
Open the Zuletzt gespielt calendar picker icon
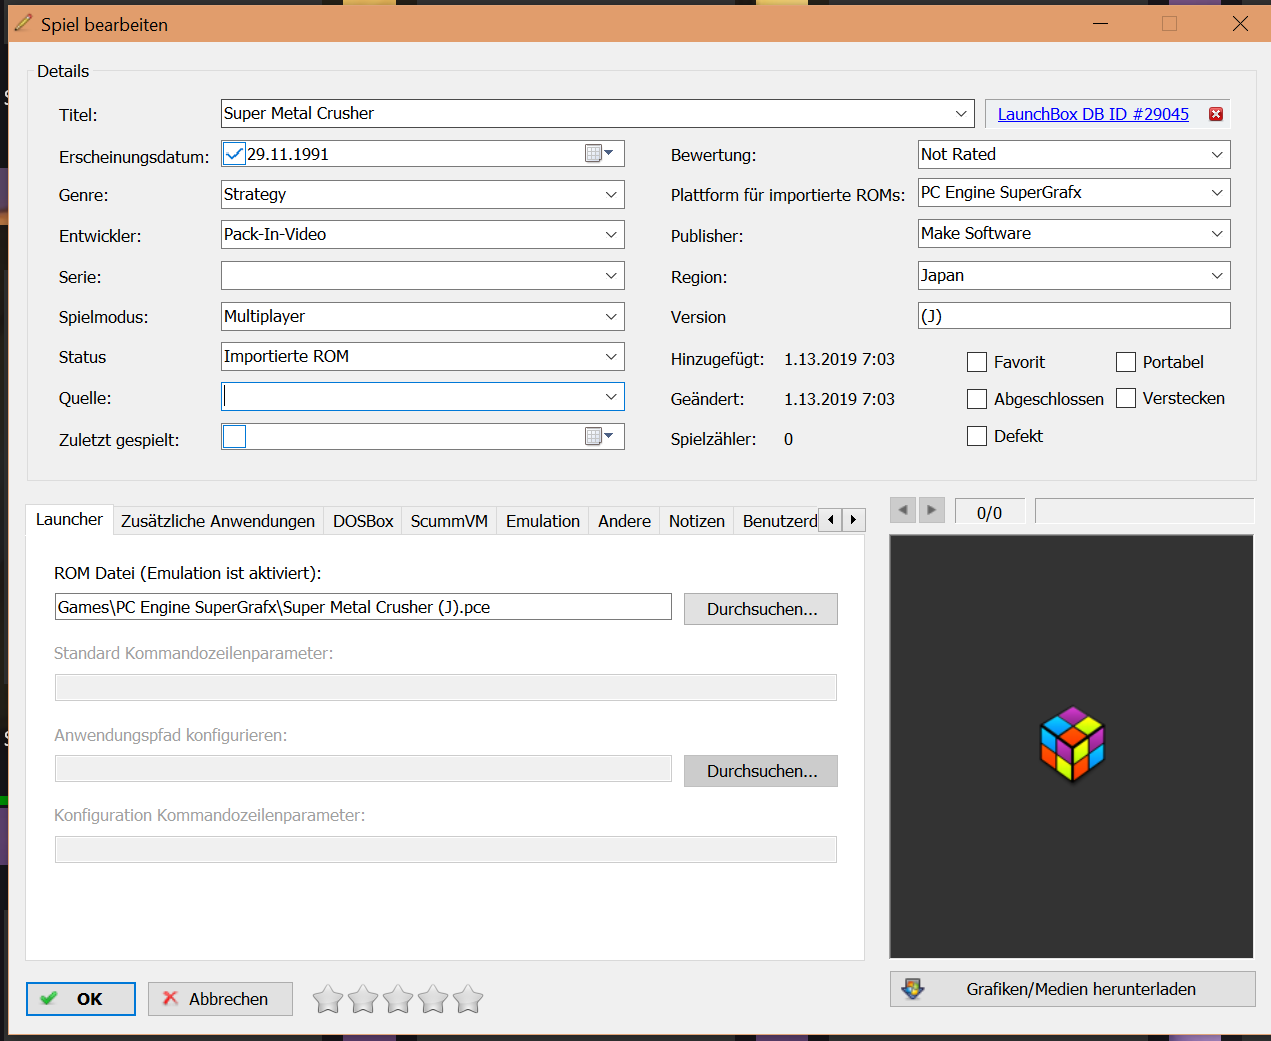[599, 436]
